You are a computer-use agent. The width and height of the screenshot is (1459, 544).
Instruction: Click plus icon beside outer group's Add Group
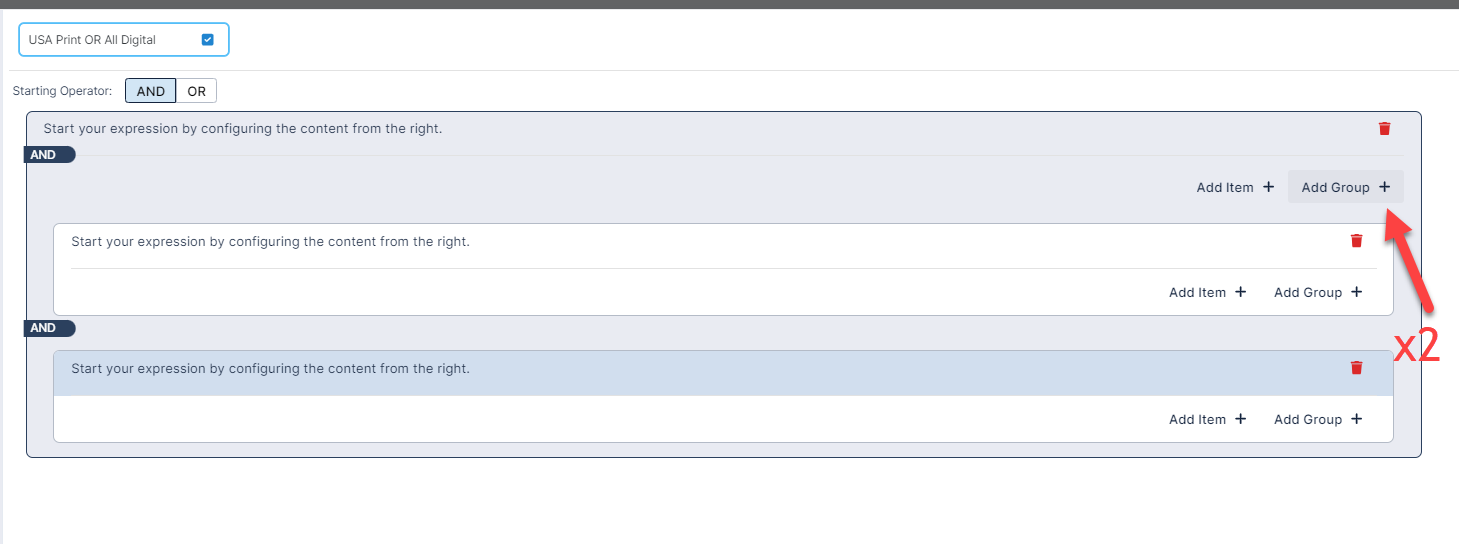coord(1384,187)
